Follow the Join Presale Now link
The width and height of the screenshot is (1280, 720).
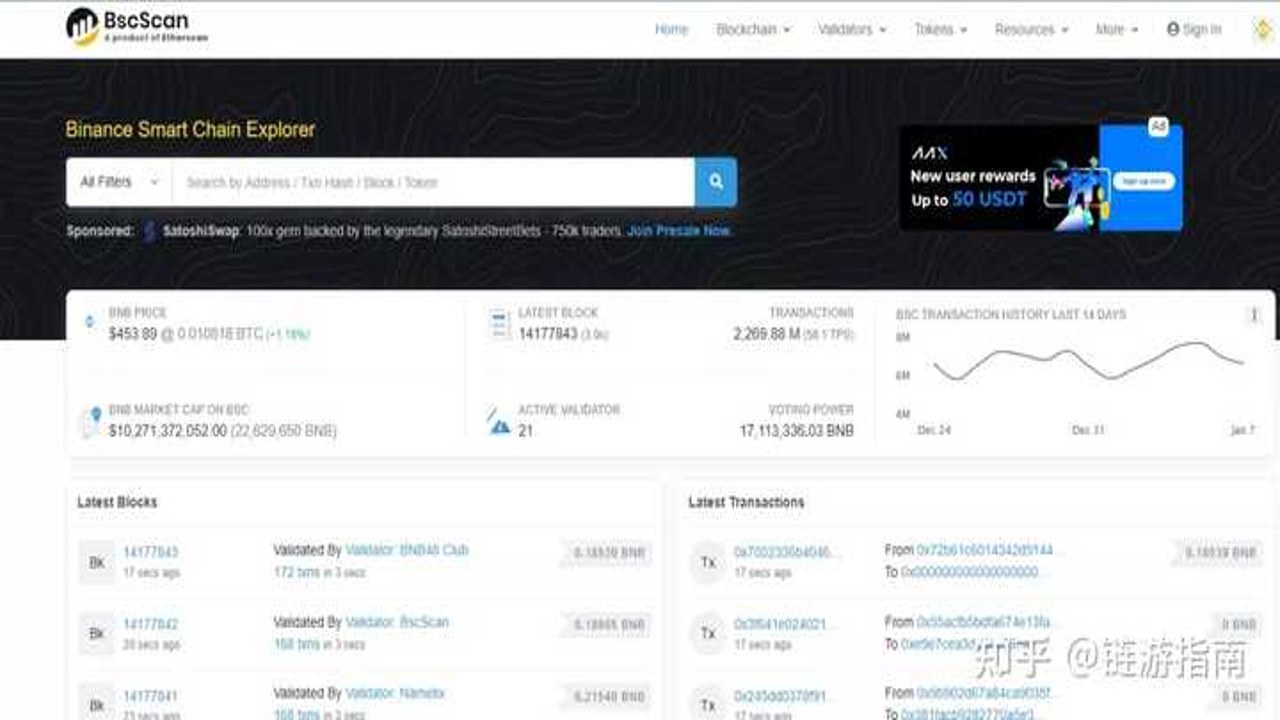pyautogui.click(x=679, y=231)
